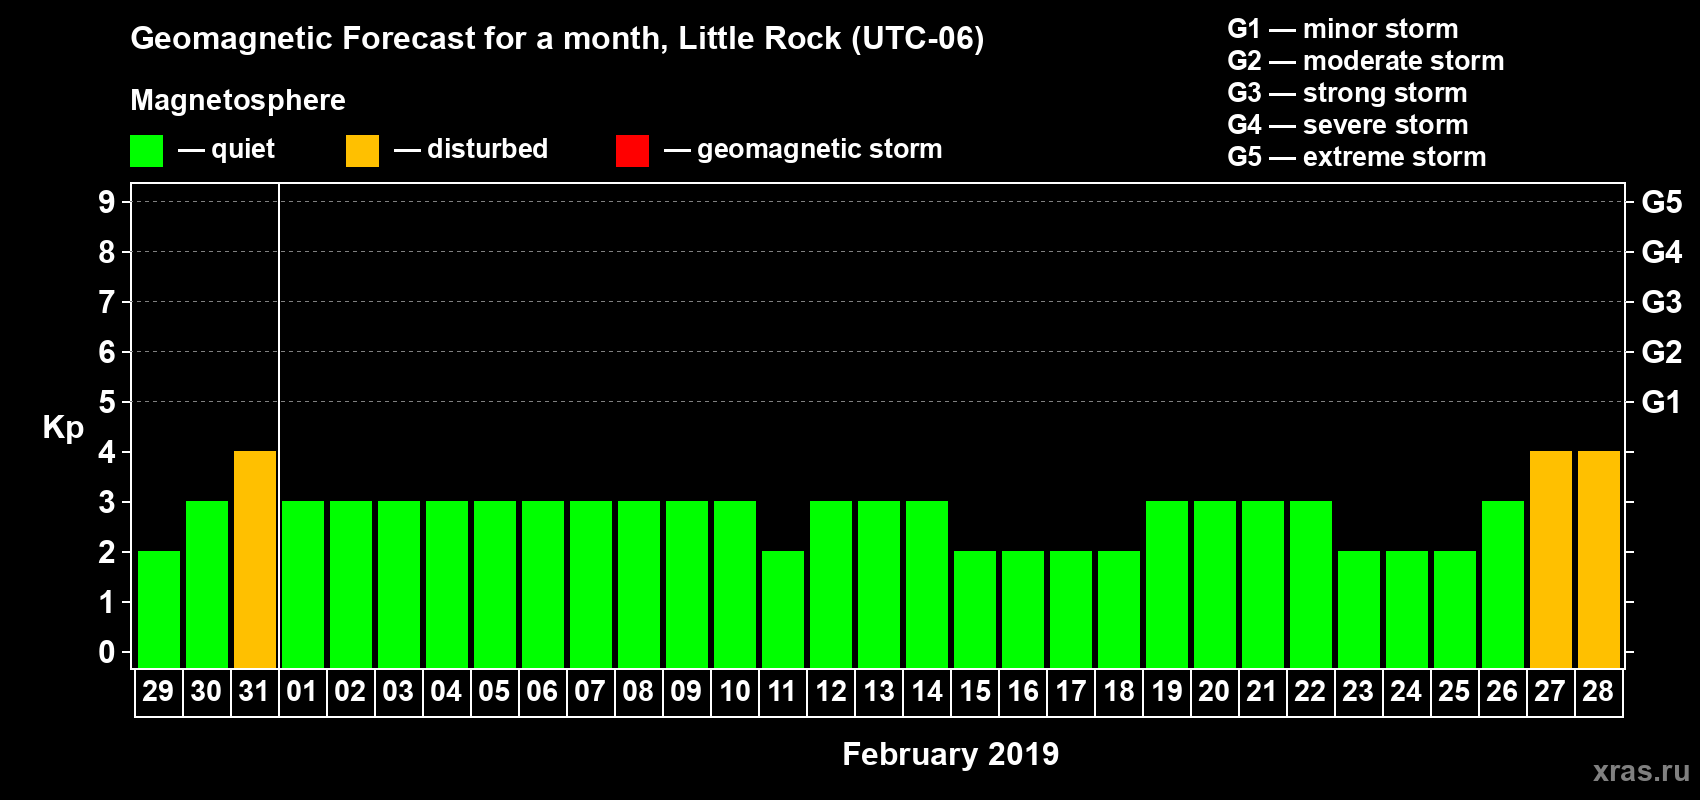1700x800 pixels.
Task: Click 'G2 — moderate storm' legend text
Action: (1366, 61)
